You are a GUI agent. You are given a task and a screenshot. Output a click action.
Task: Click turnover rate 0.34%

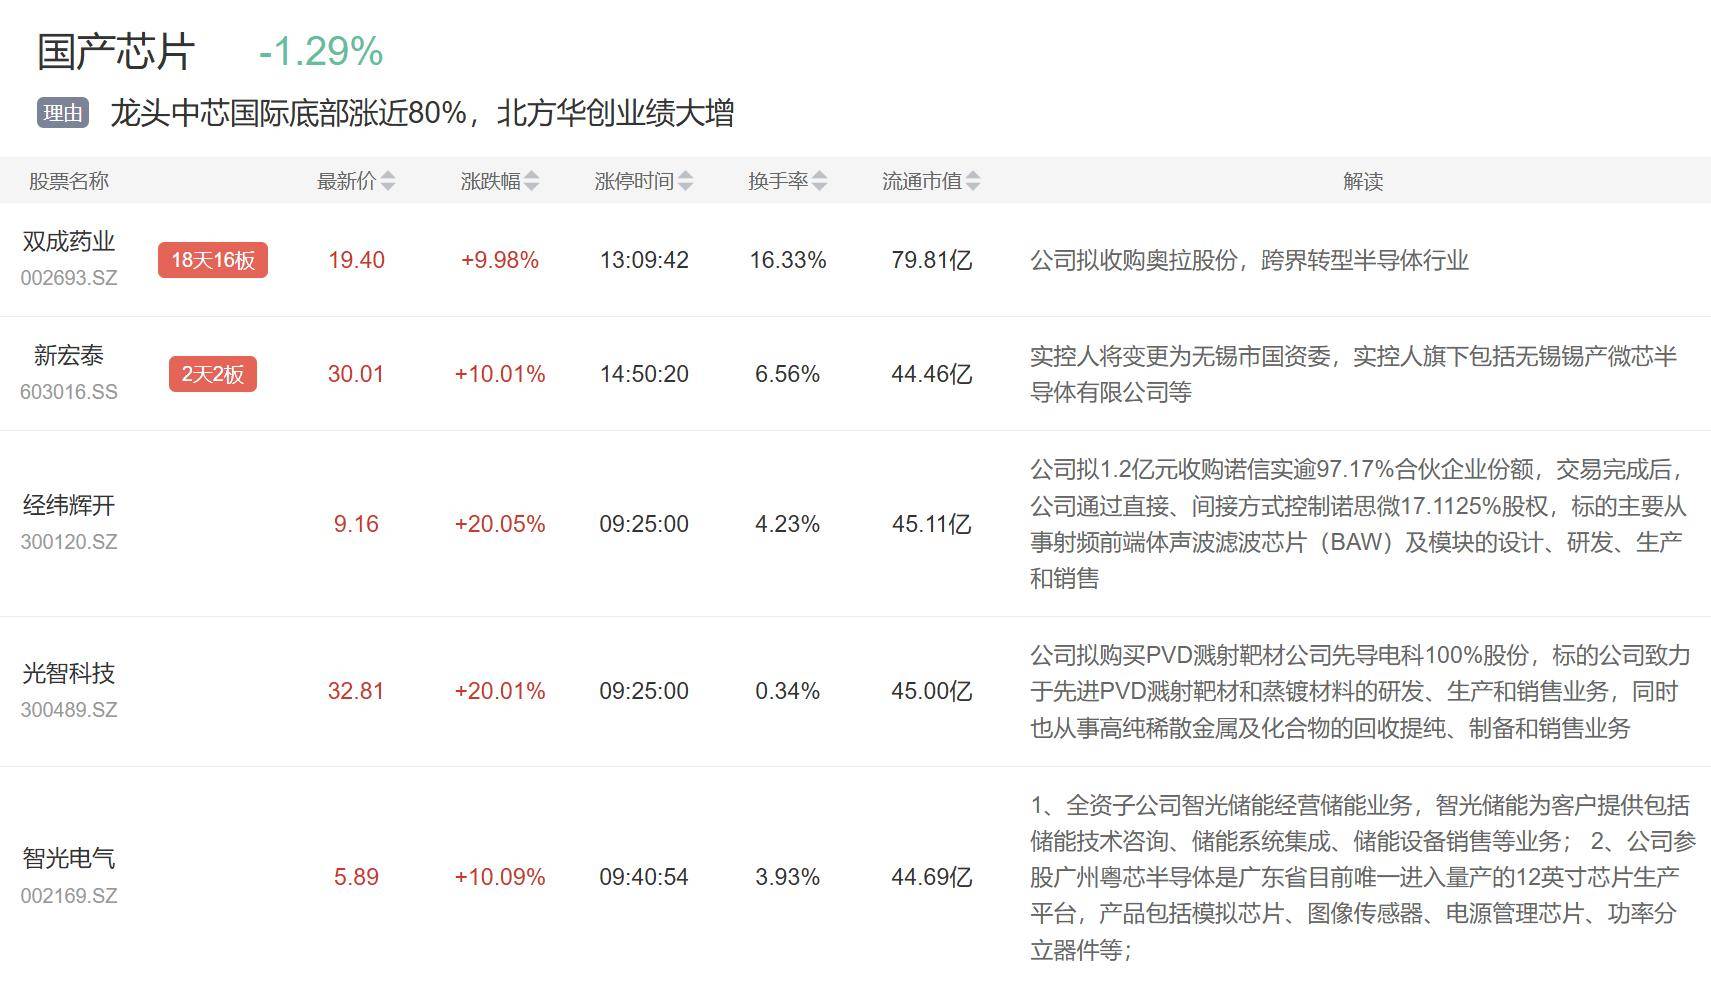(x=788, y=691)
